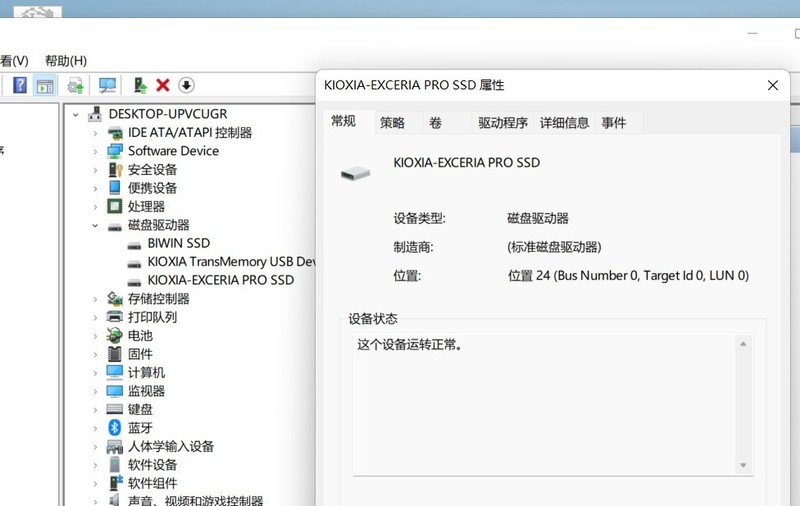Expand the 人体学输入设备 node
The image size is (800, 506).
click(x=95, y=447)
